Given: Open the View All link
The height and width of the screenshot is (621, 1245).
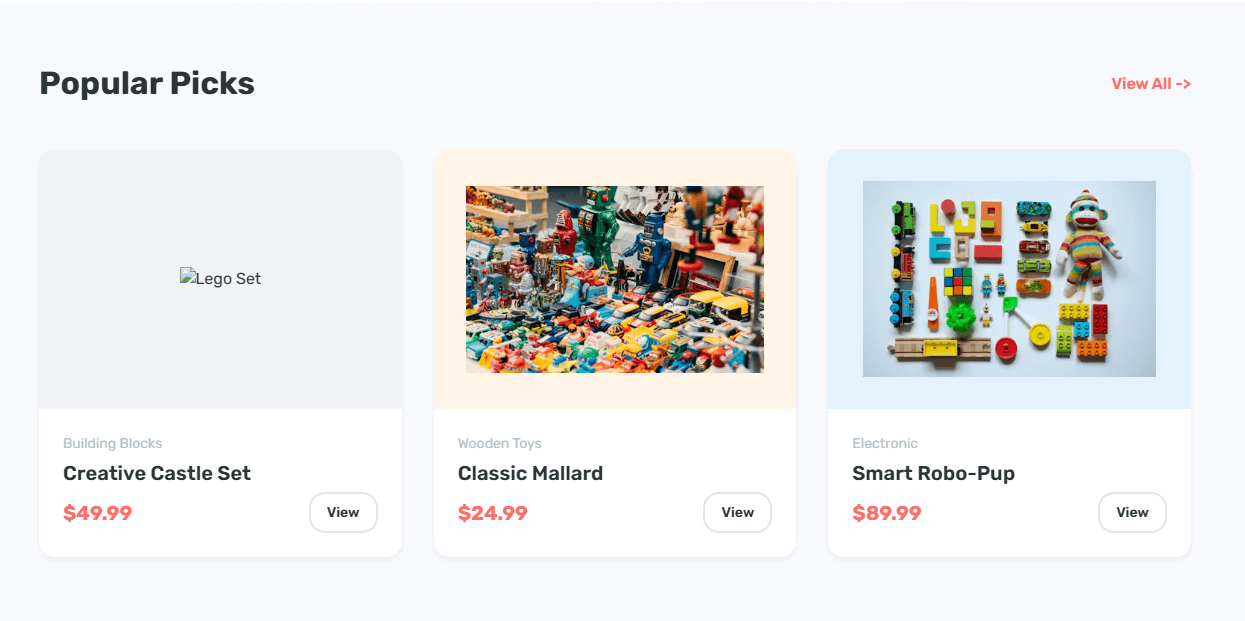Looking at the screenshot, I should [1150, 84].
